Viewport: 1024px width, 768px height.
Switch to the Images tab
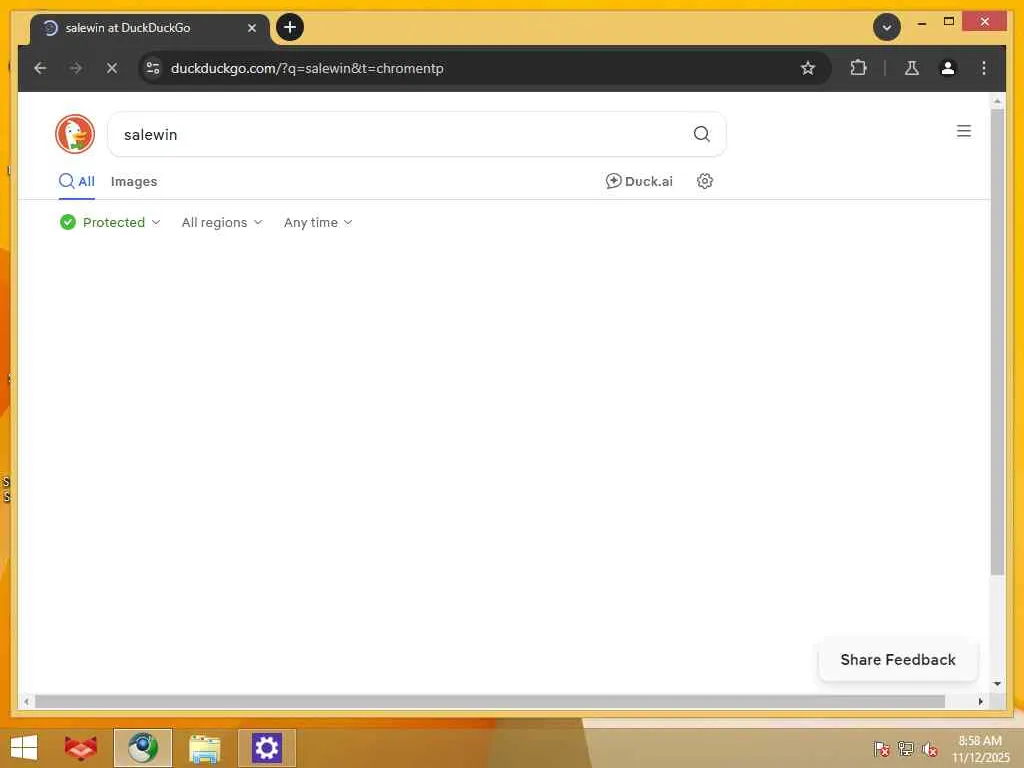tap(134, 182)
